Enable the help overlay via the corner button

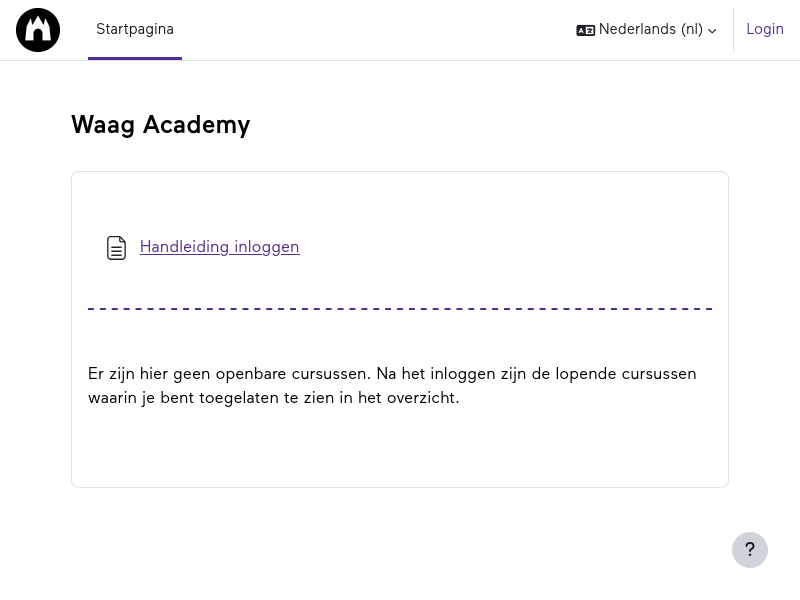pyautogui.click(x=750, y=550)
